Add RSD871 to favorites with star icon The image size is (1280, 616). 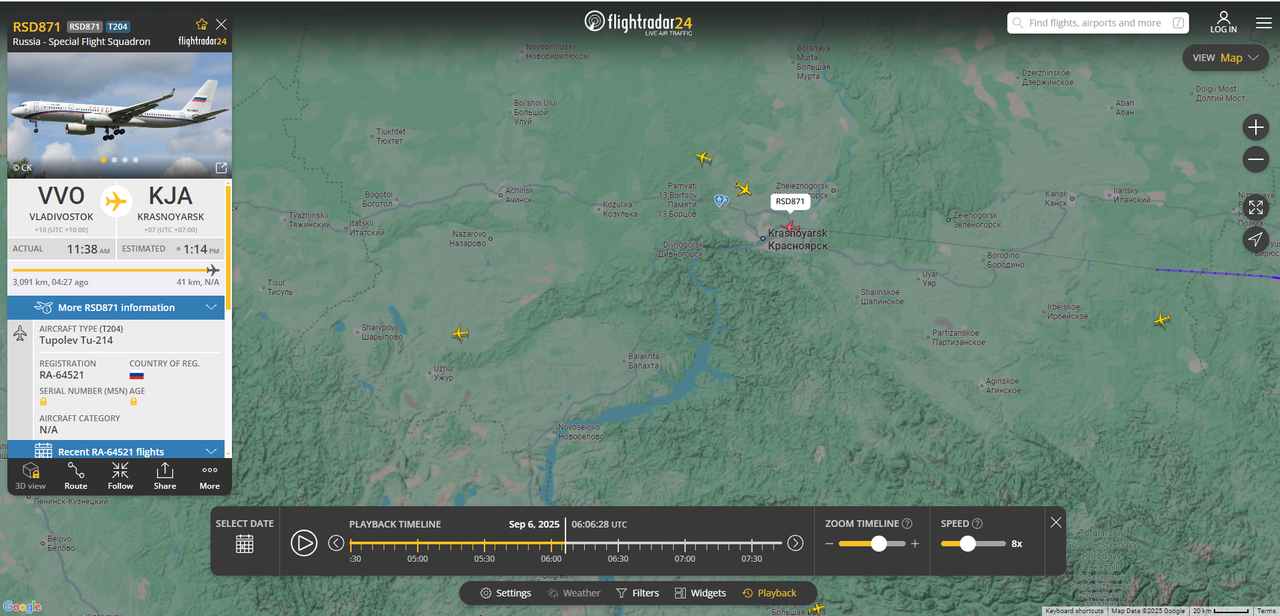coord(202,24)
